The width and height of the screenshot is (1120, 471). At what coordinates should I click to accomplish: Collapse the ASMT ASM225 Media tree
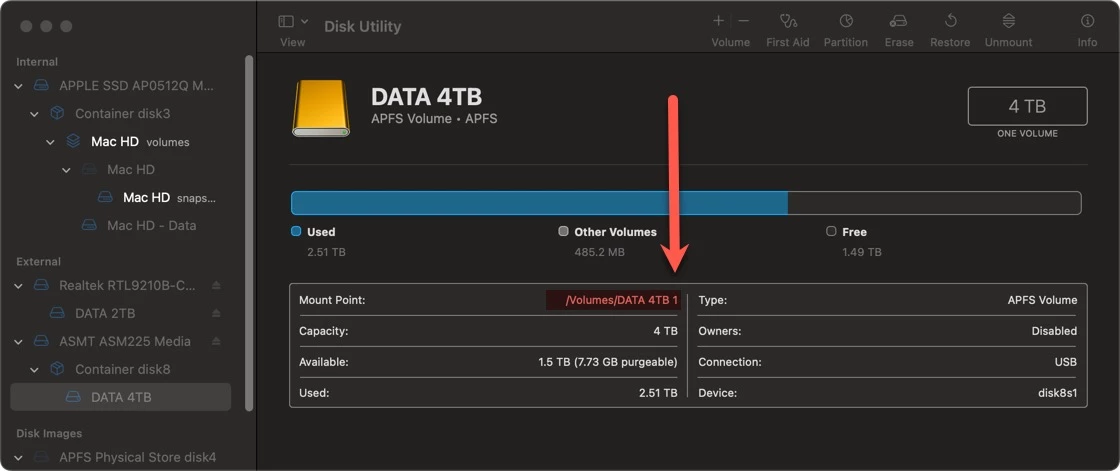coord(18,342)
